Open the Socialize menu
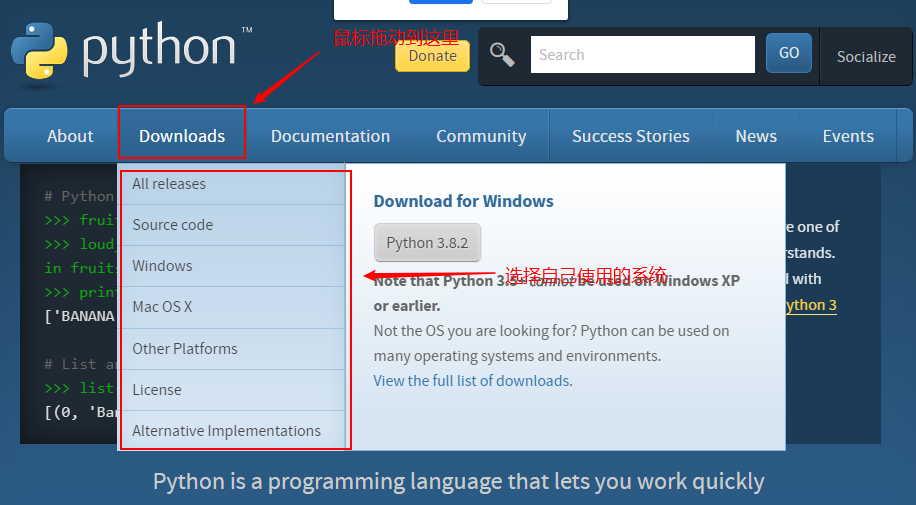Screen dimensions: 916x505 click(x=866, y=57)
